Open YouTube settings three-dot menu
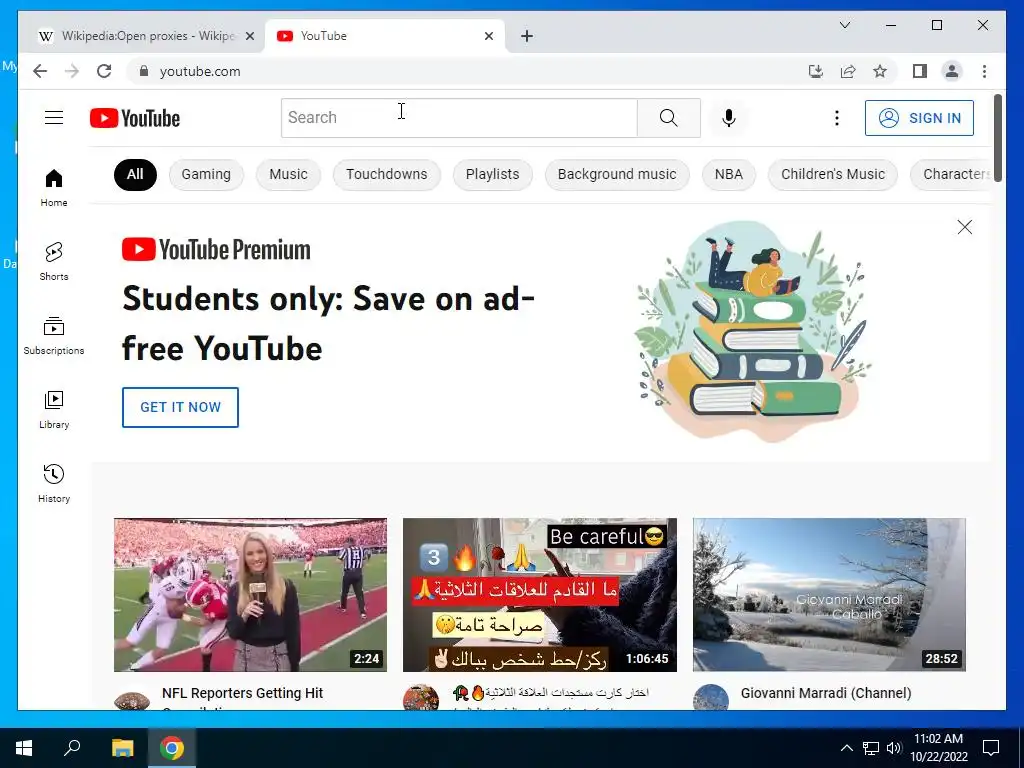The image size is (1024, 768). click(837, 118)
